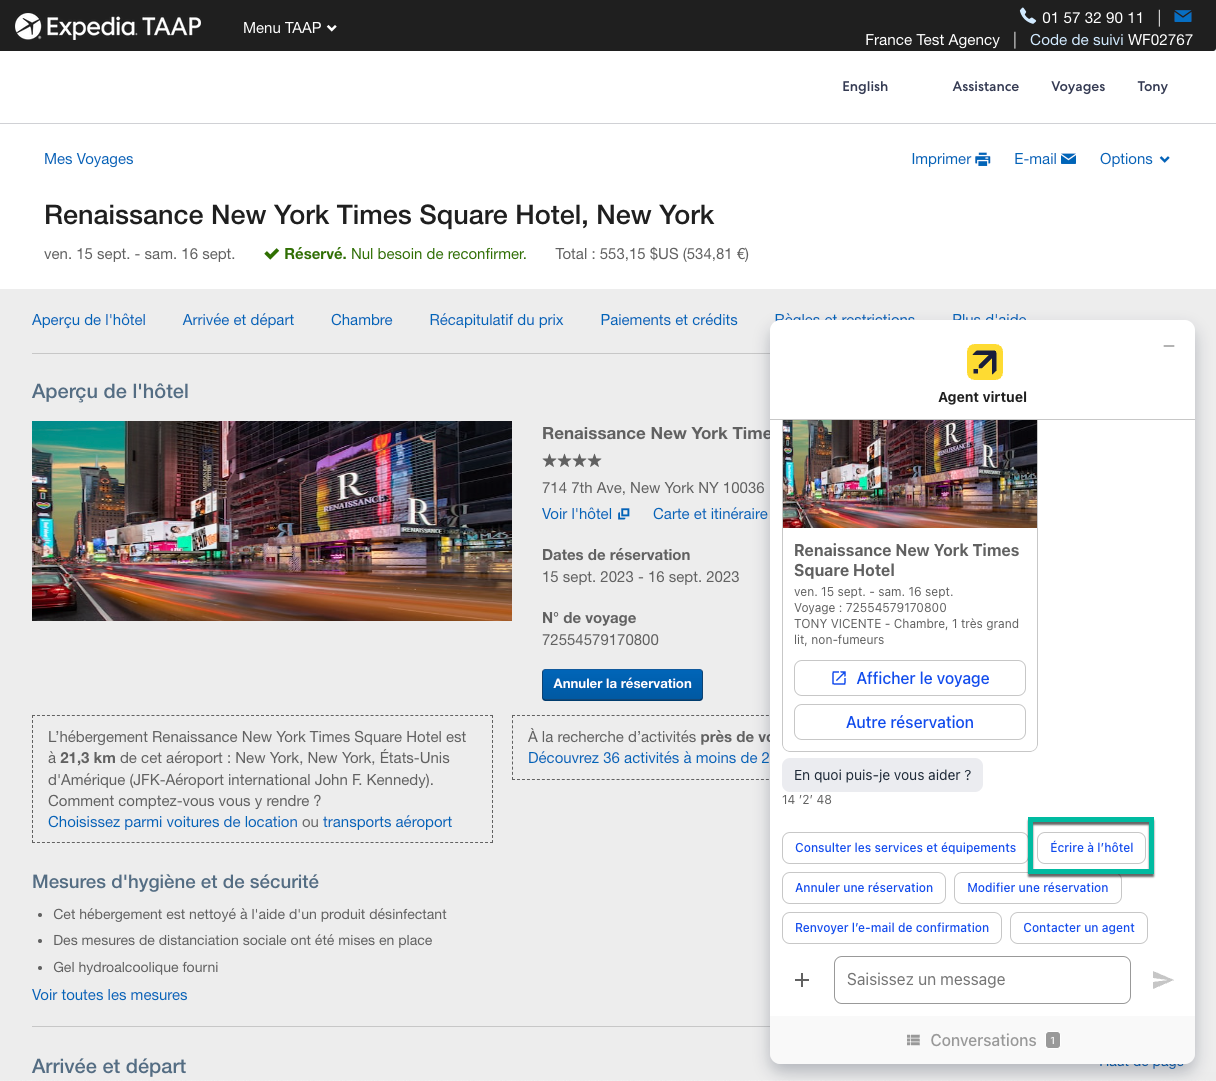This screenshot has height=1081, width=1216.
Task: Click Annuler la réservation blue button
Action: (x=622, y=685)
